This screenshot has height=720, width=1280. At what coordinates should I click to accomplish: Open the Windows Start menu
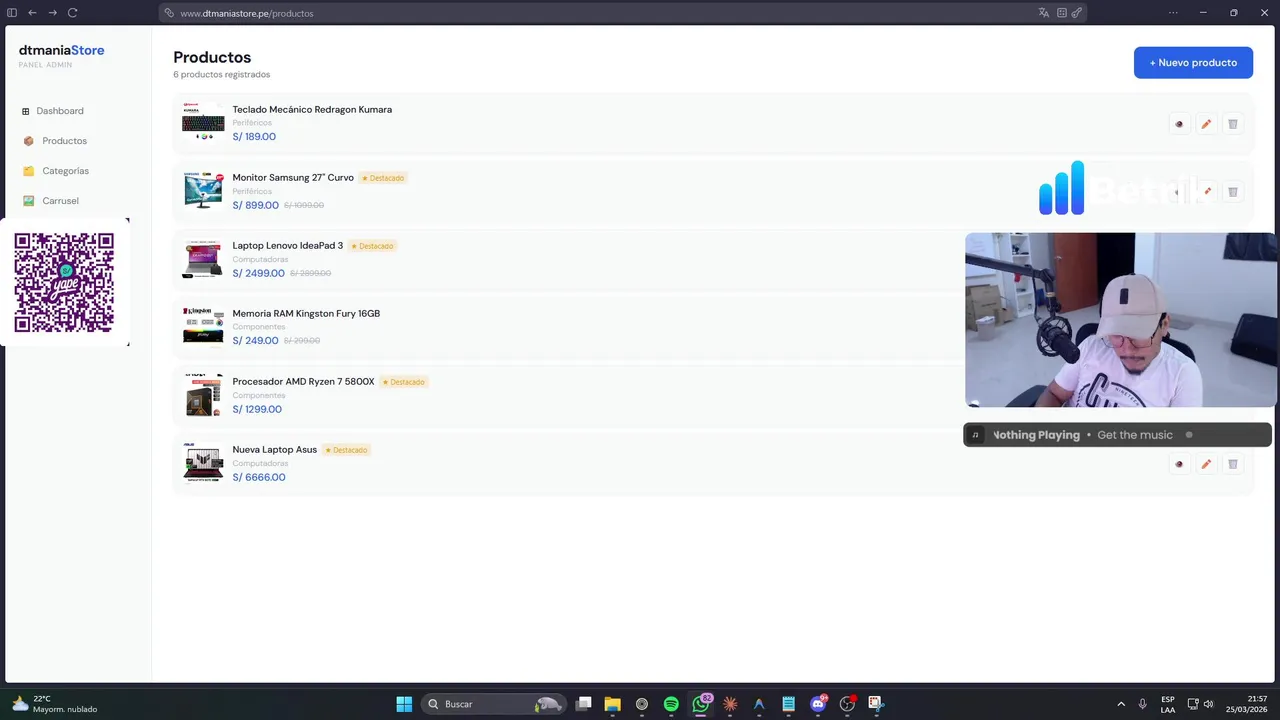(404, 704)
